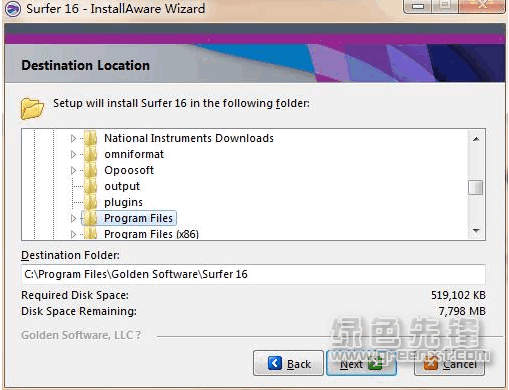509x390 pixels.
Task: Select the omniformat folder name
Action: click(x=134, y=154)
